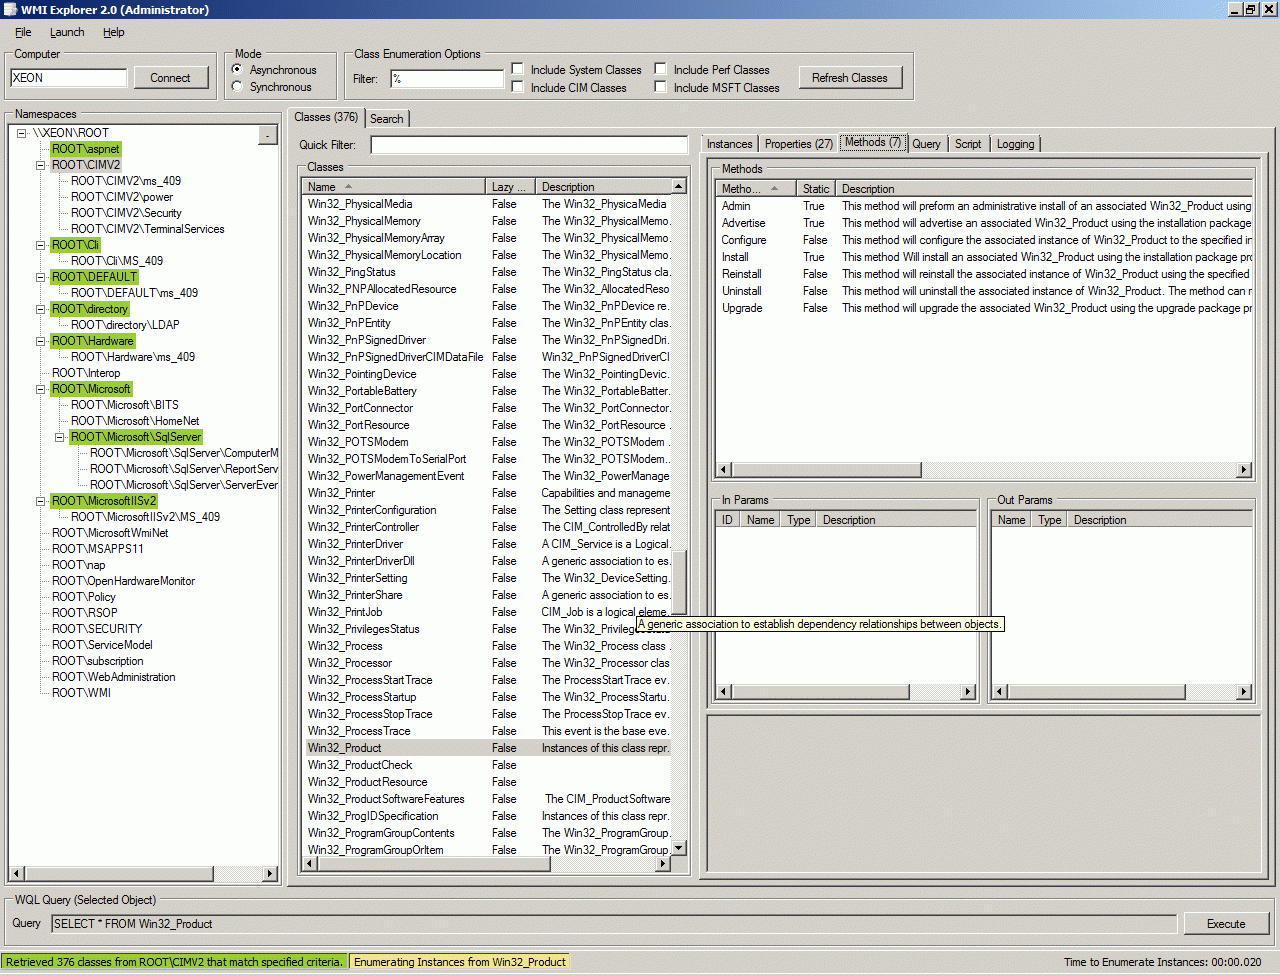Collapse the ROOT\CIMV2 namespace node
The image size is (1280, 976).
[x=41, y=165]
